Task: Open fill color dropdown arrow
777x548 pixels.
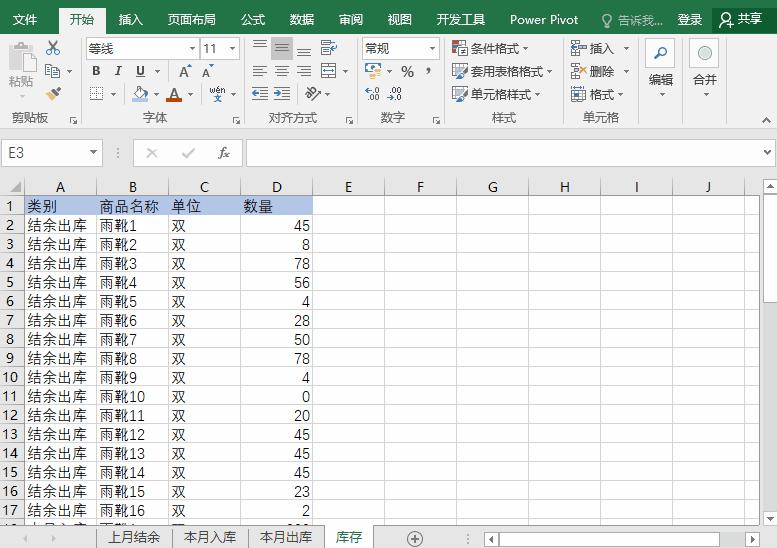Action: 156,94
